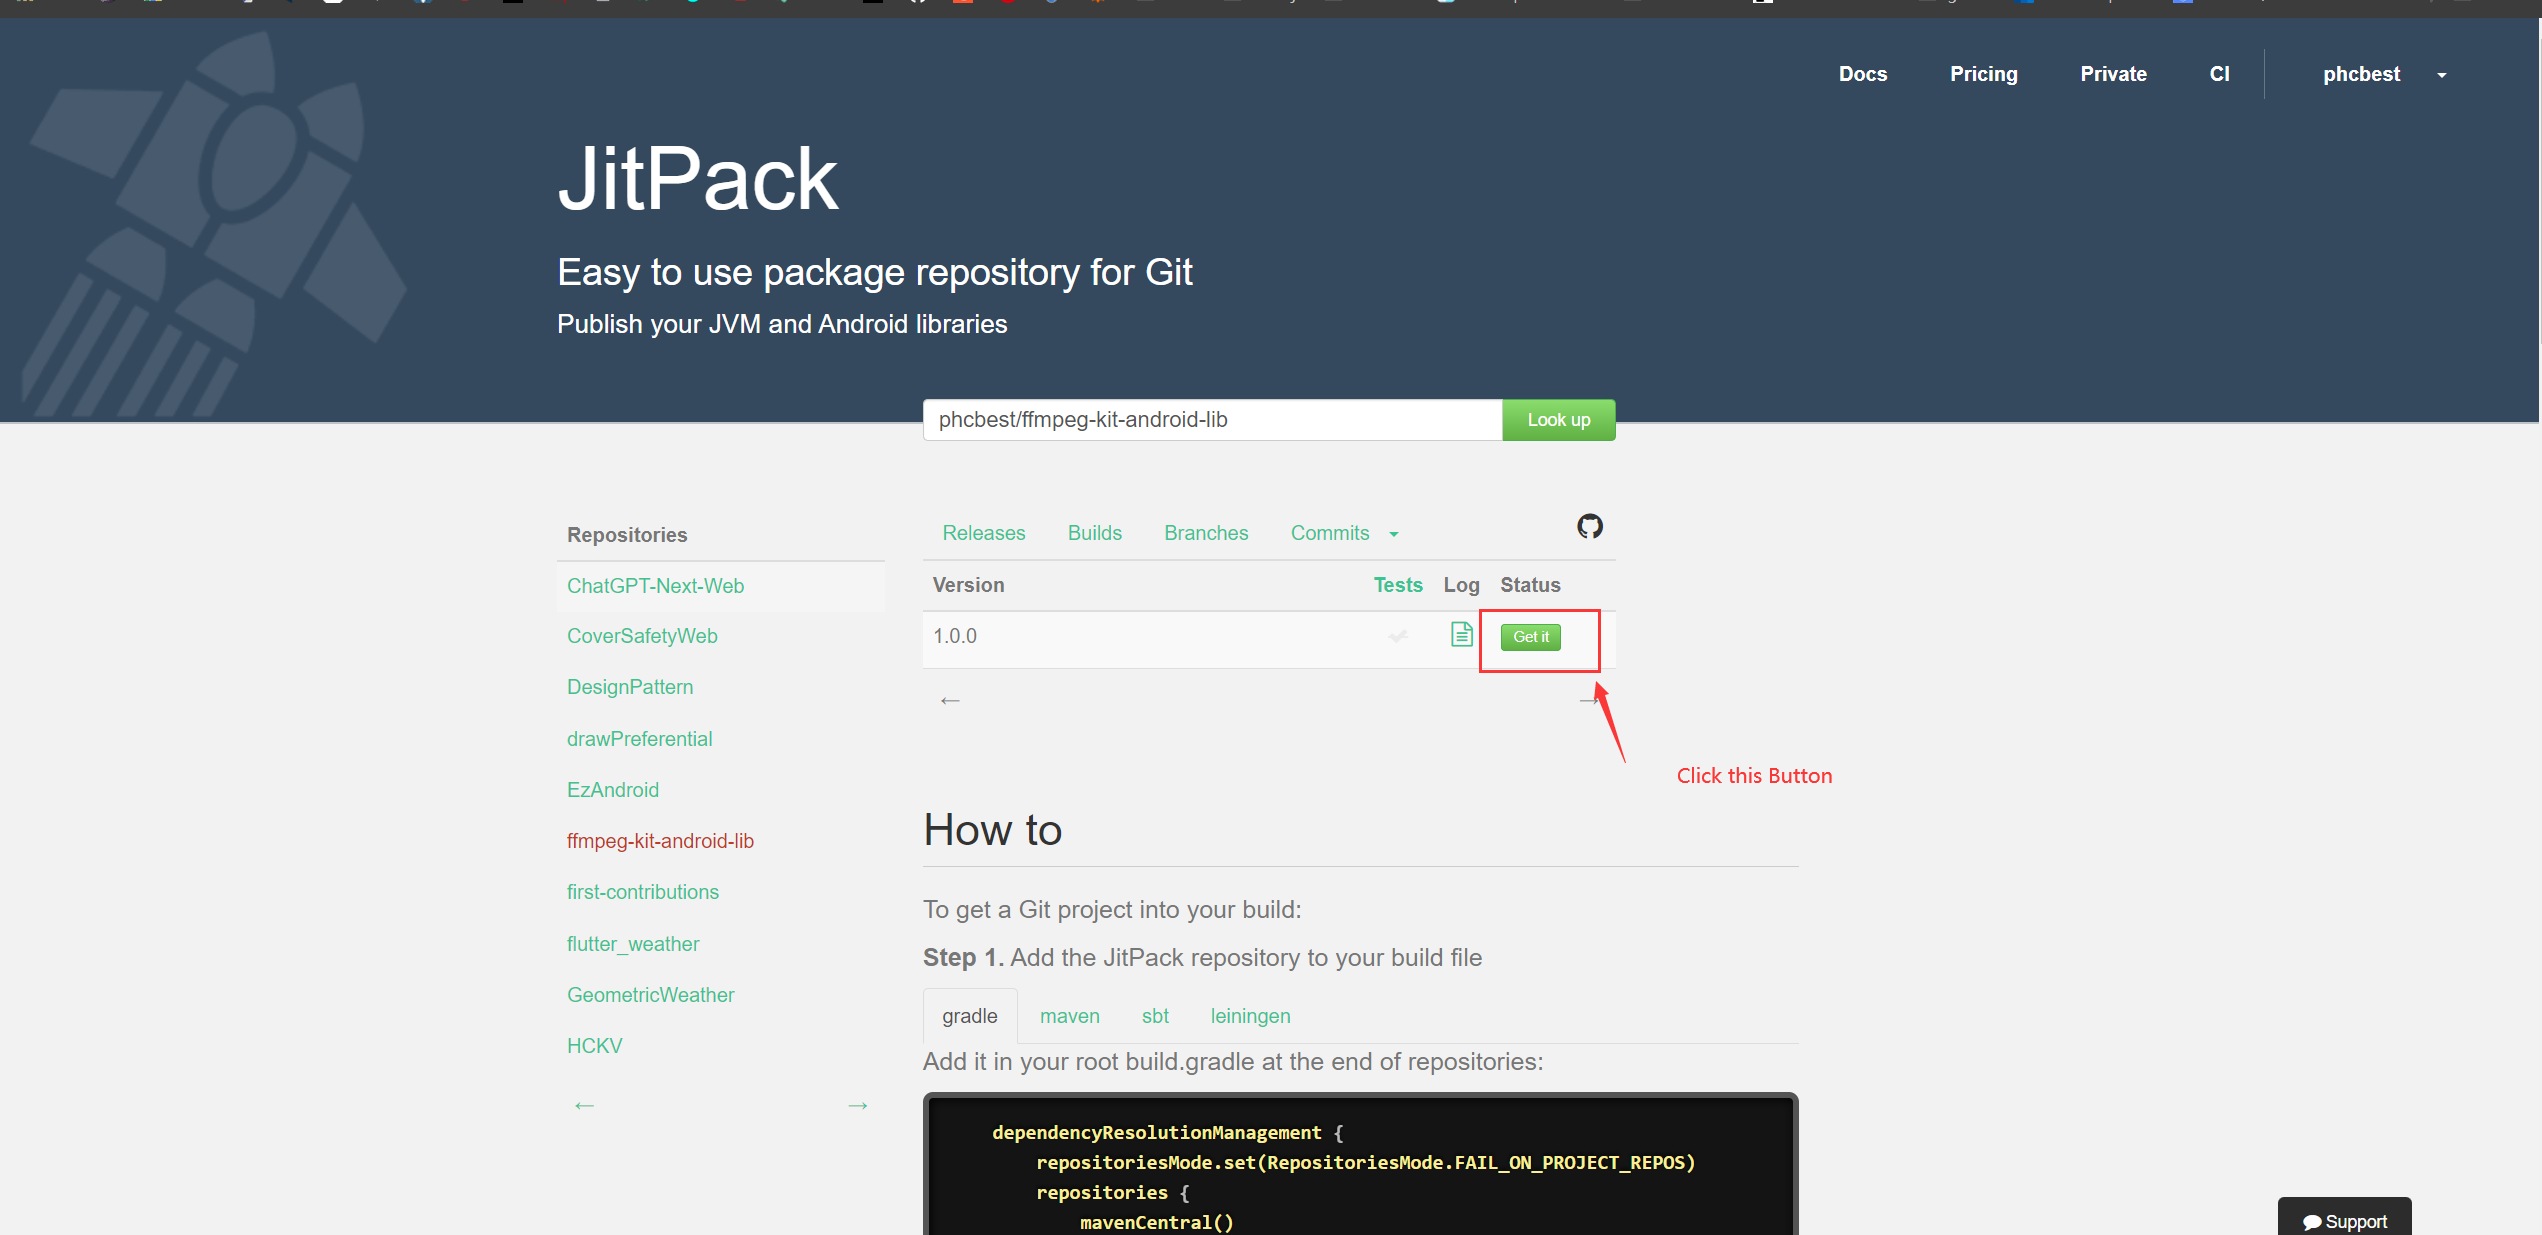The height and width of the screenshot is (1235, 2542).
Task: Focus the repository search input field
Action: pos(1212,420)
